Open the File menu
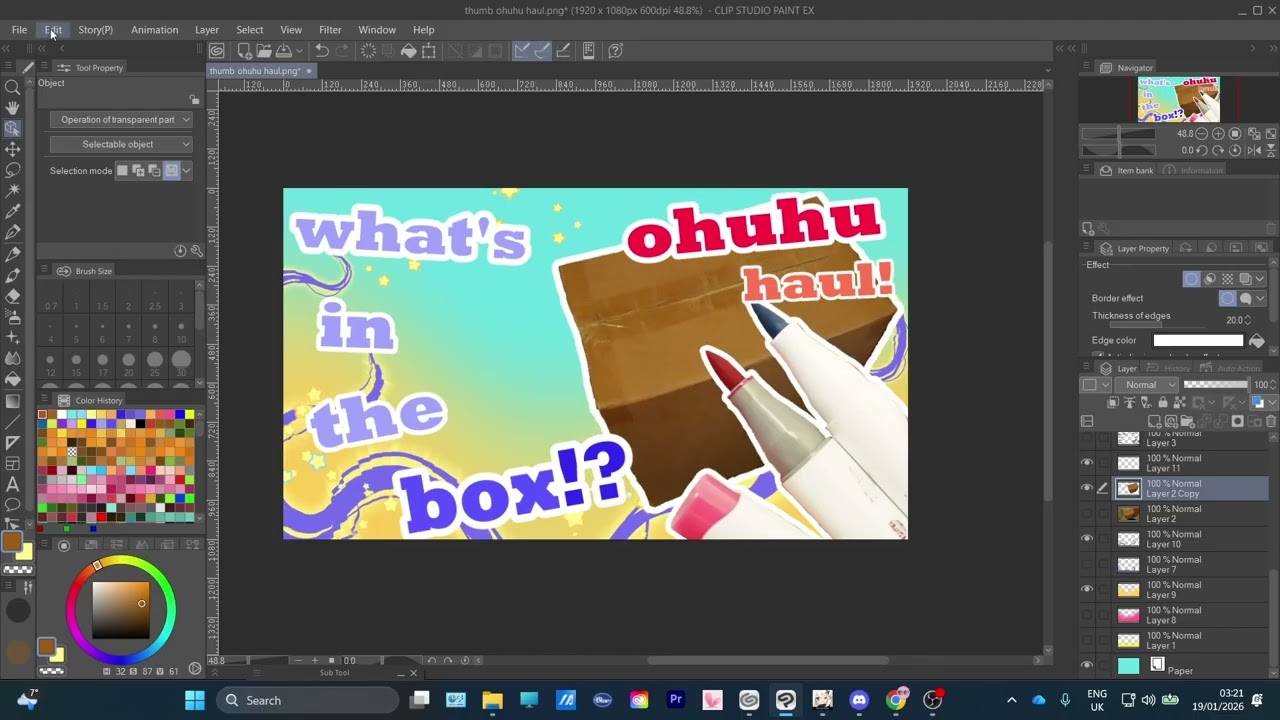The width and height of the screenshot is (1280, 720). coord(19,30)
